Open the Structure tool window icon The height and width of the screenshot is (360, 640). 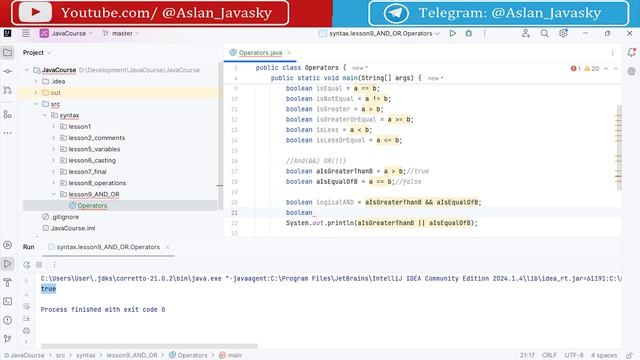point(7,114)
